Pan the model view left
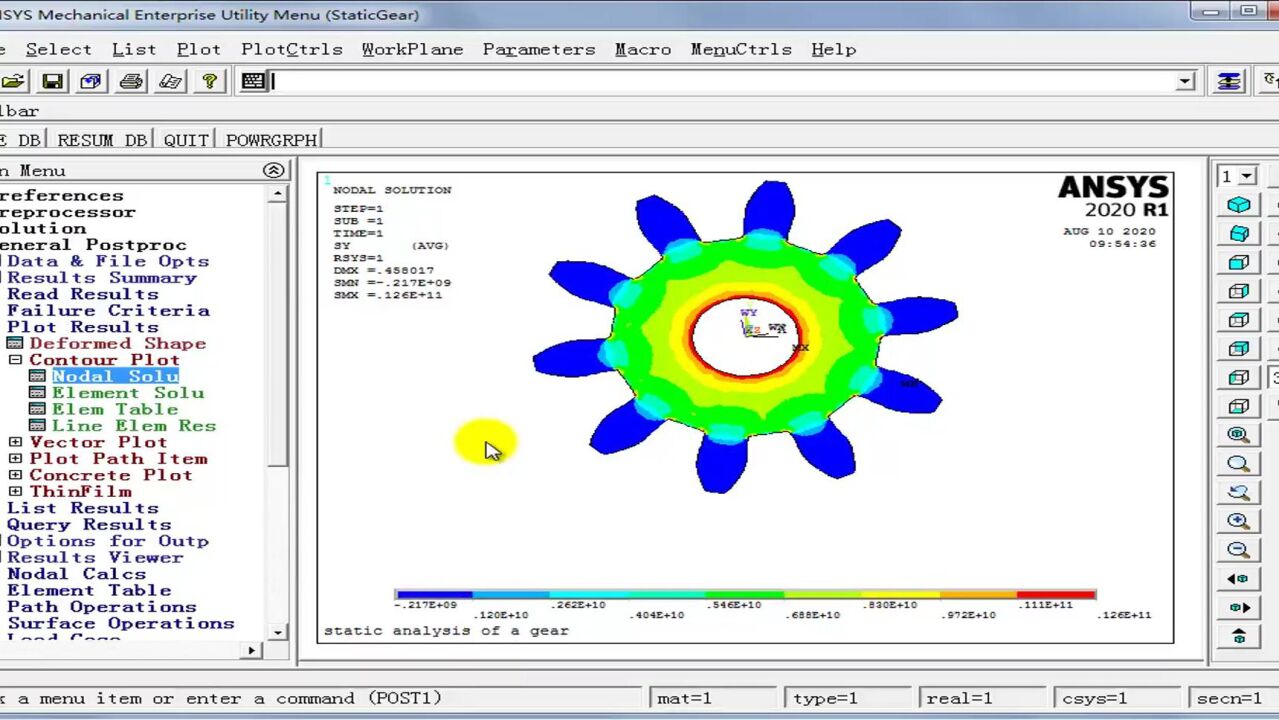The height and width of the screenshot is (720, 1279). pyautogui.click(x=1238, y=578)
